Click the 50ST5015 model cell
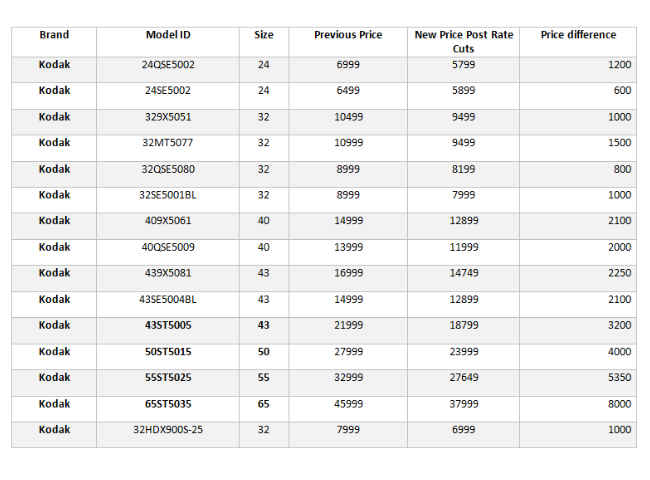The height and width of the screenshot is (480, 650). click(168, 352)
